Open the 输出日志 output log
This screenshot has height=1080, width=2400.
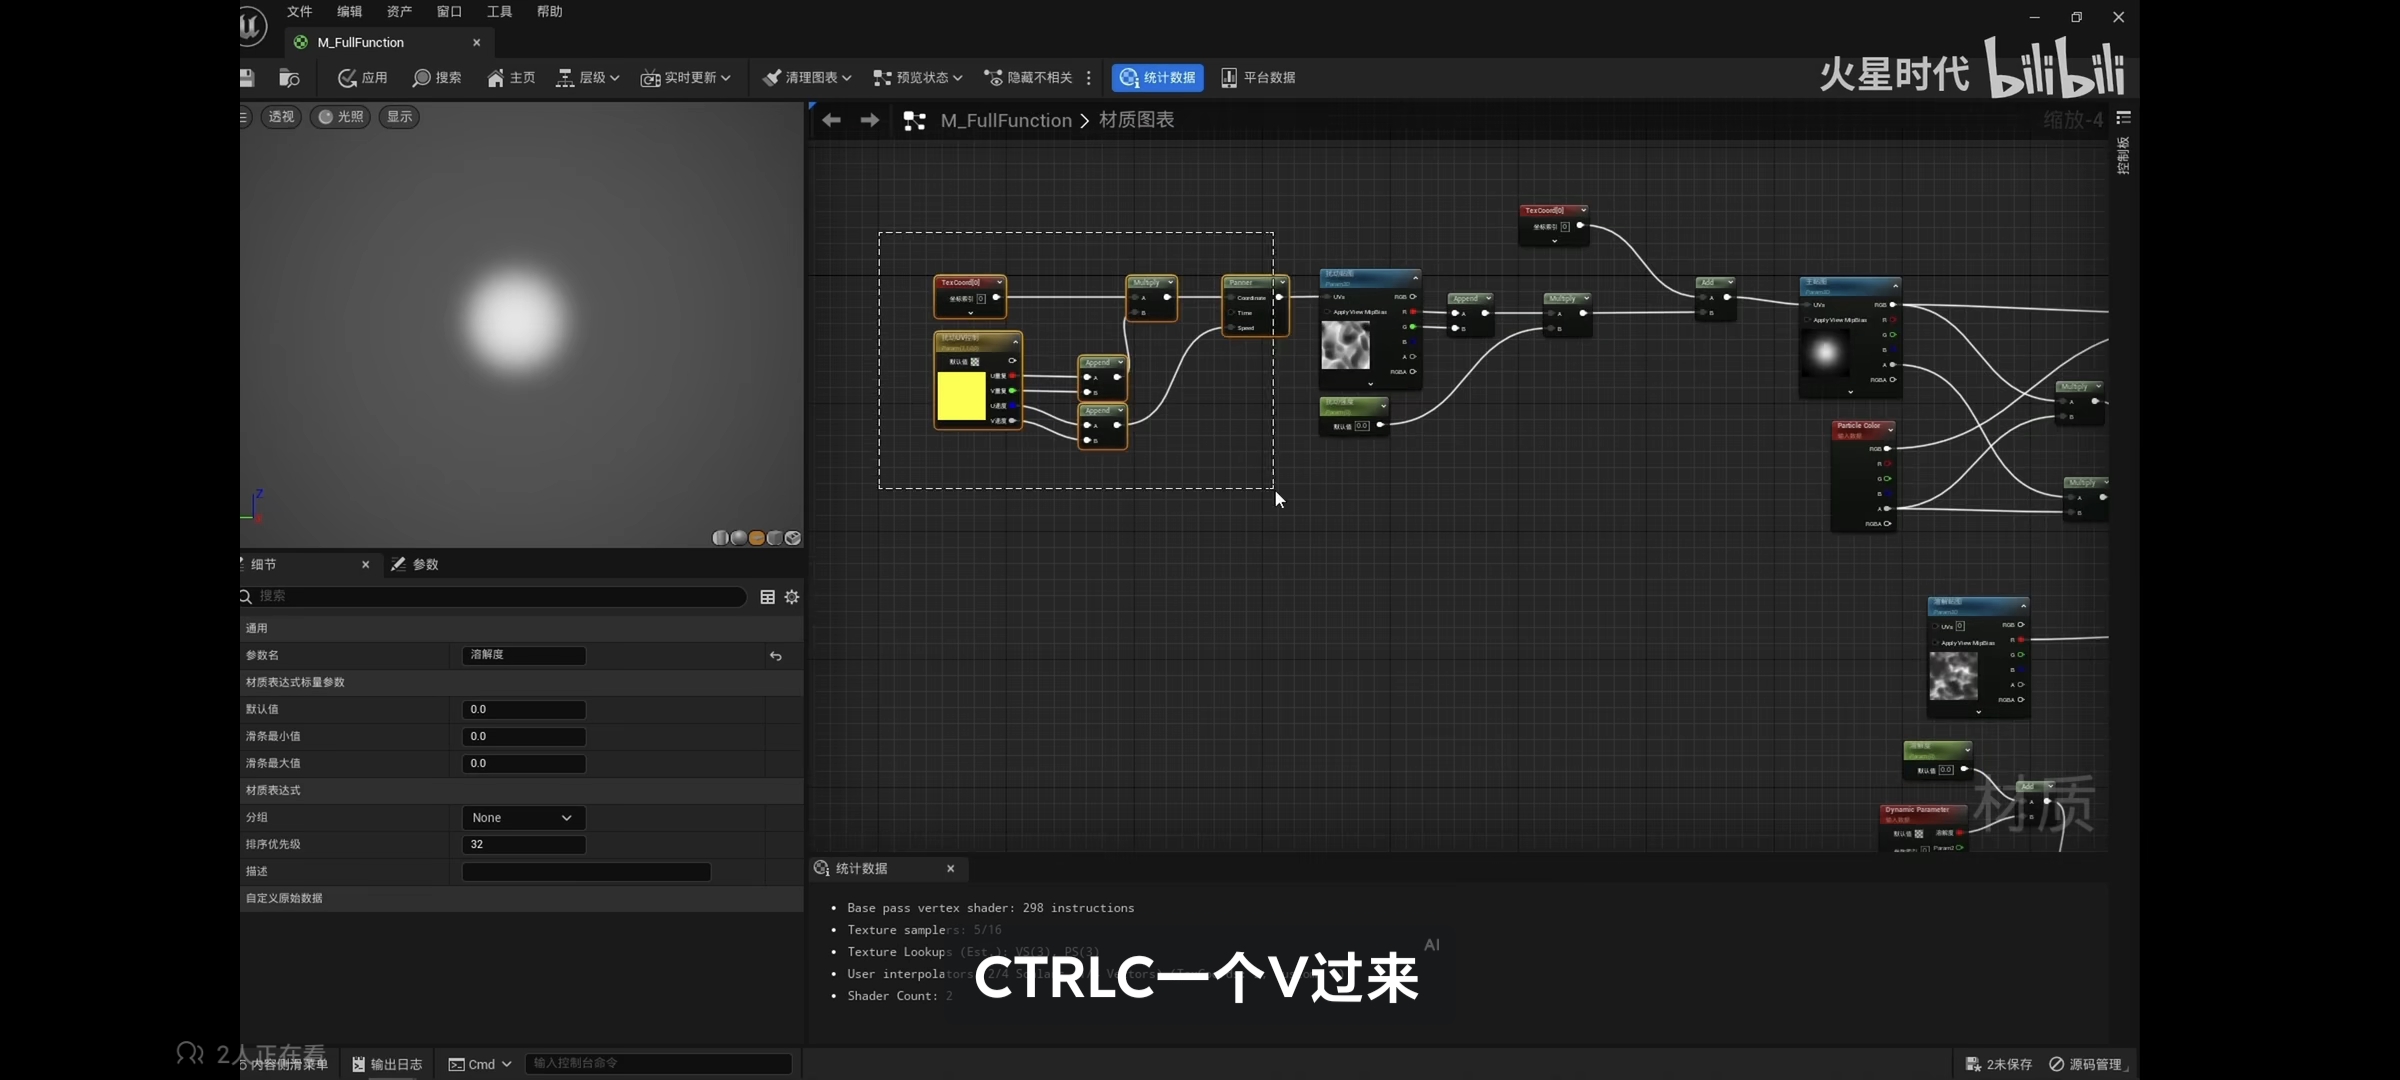[387, 1064]
